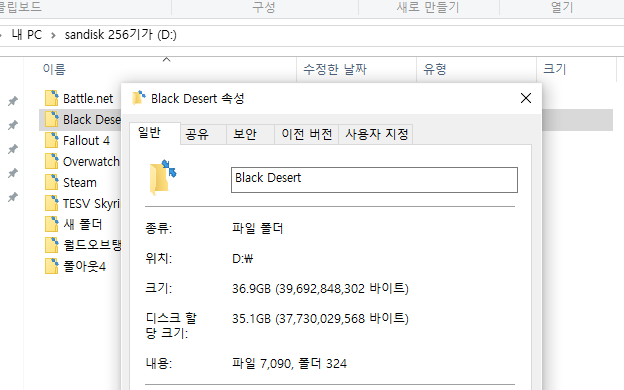Select the 새 폴더 folder icon
624x390 pixels.
(x=51, y=224)
